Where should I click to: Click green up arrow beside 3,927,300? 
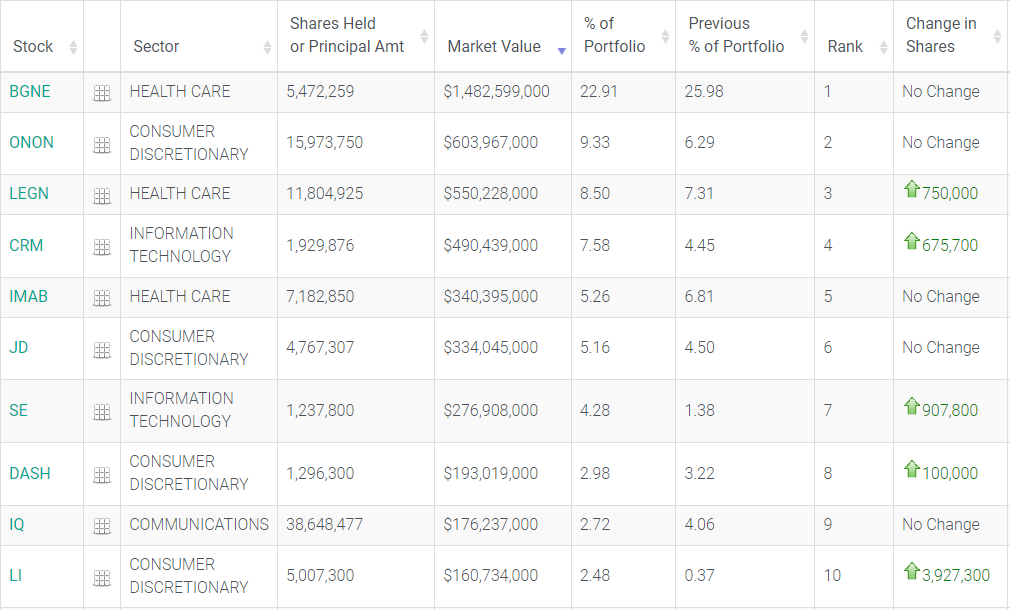click(911, 571)
